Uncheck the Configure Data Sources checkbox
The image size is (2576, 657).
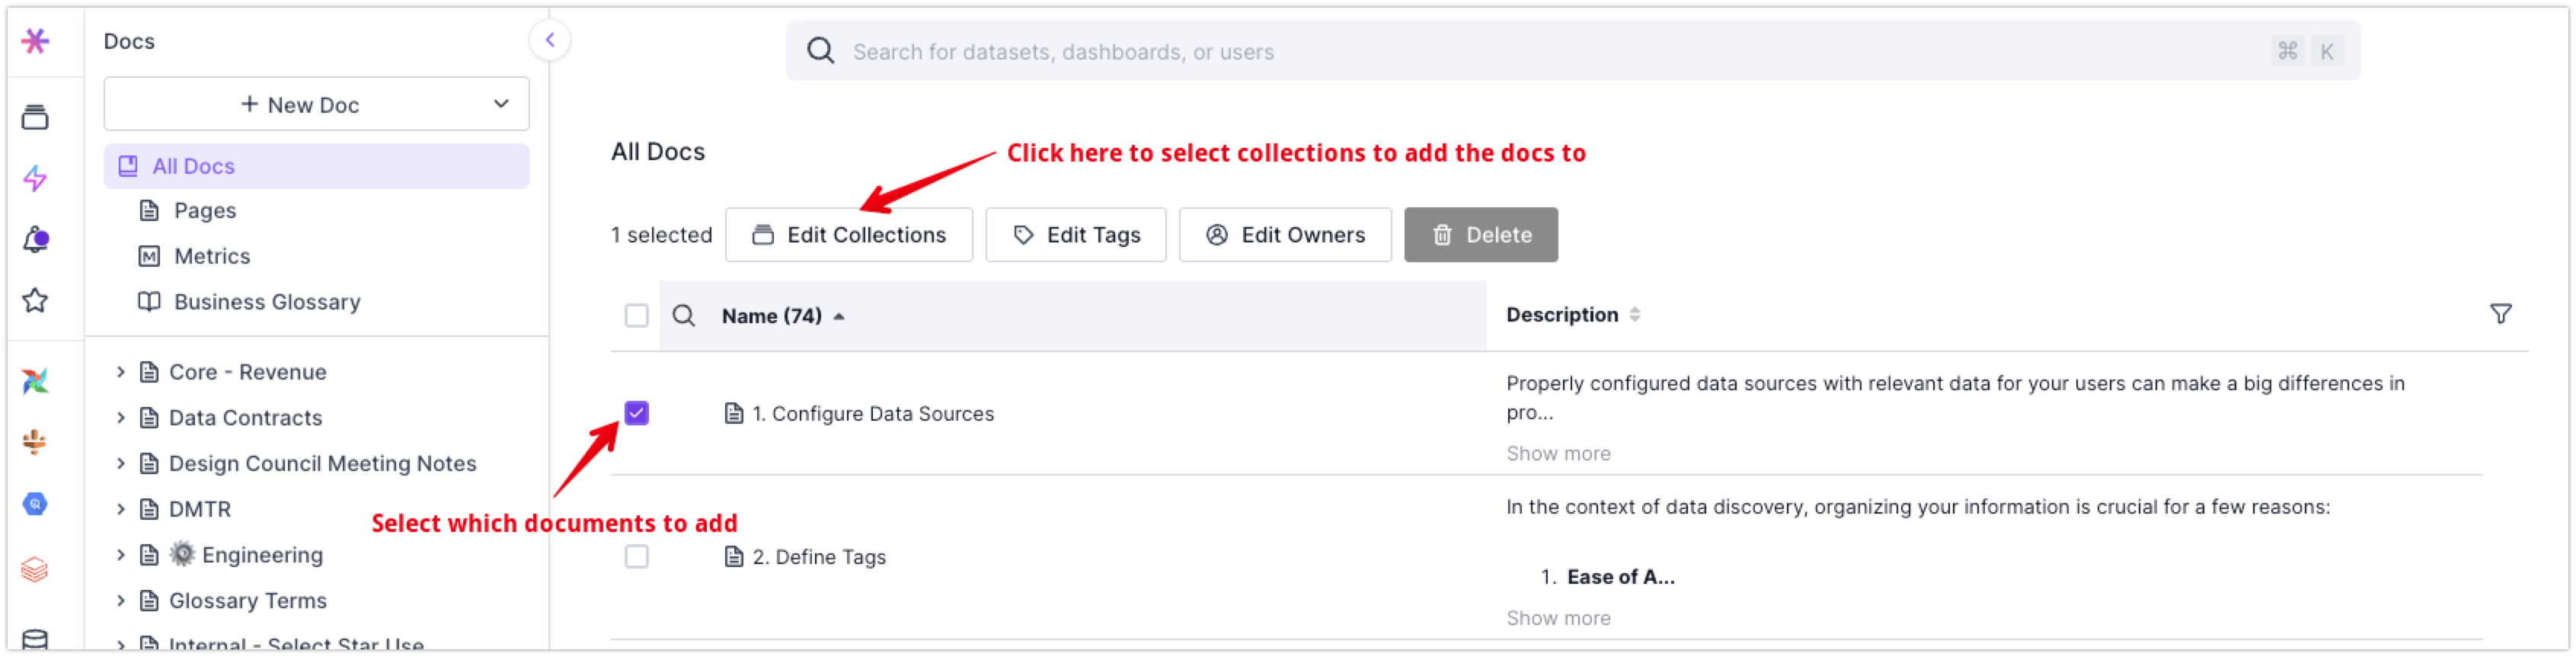(636, 413)
